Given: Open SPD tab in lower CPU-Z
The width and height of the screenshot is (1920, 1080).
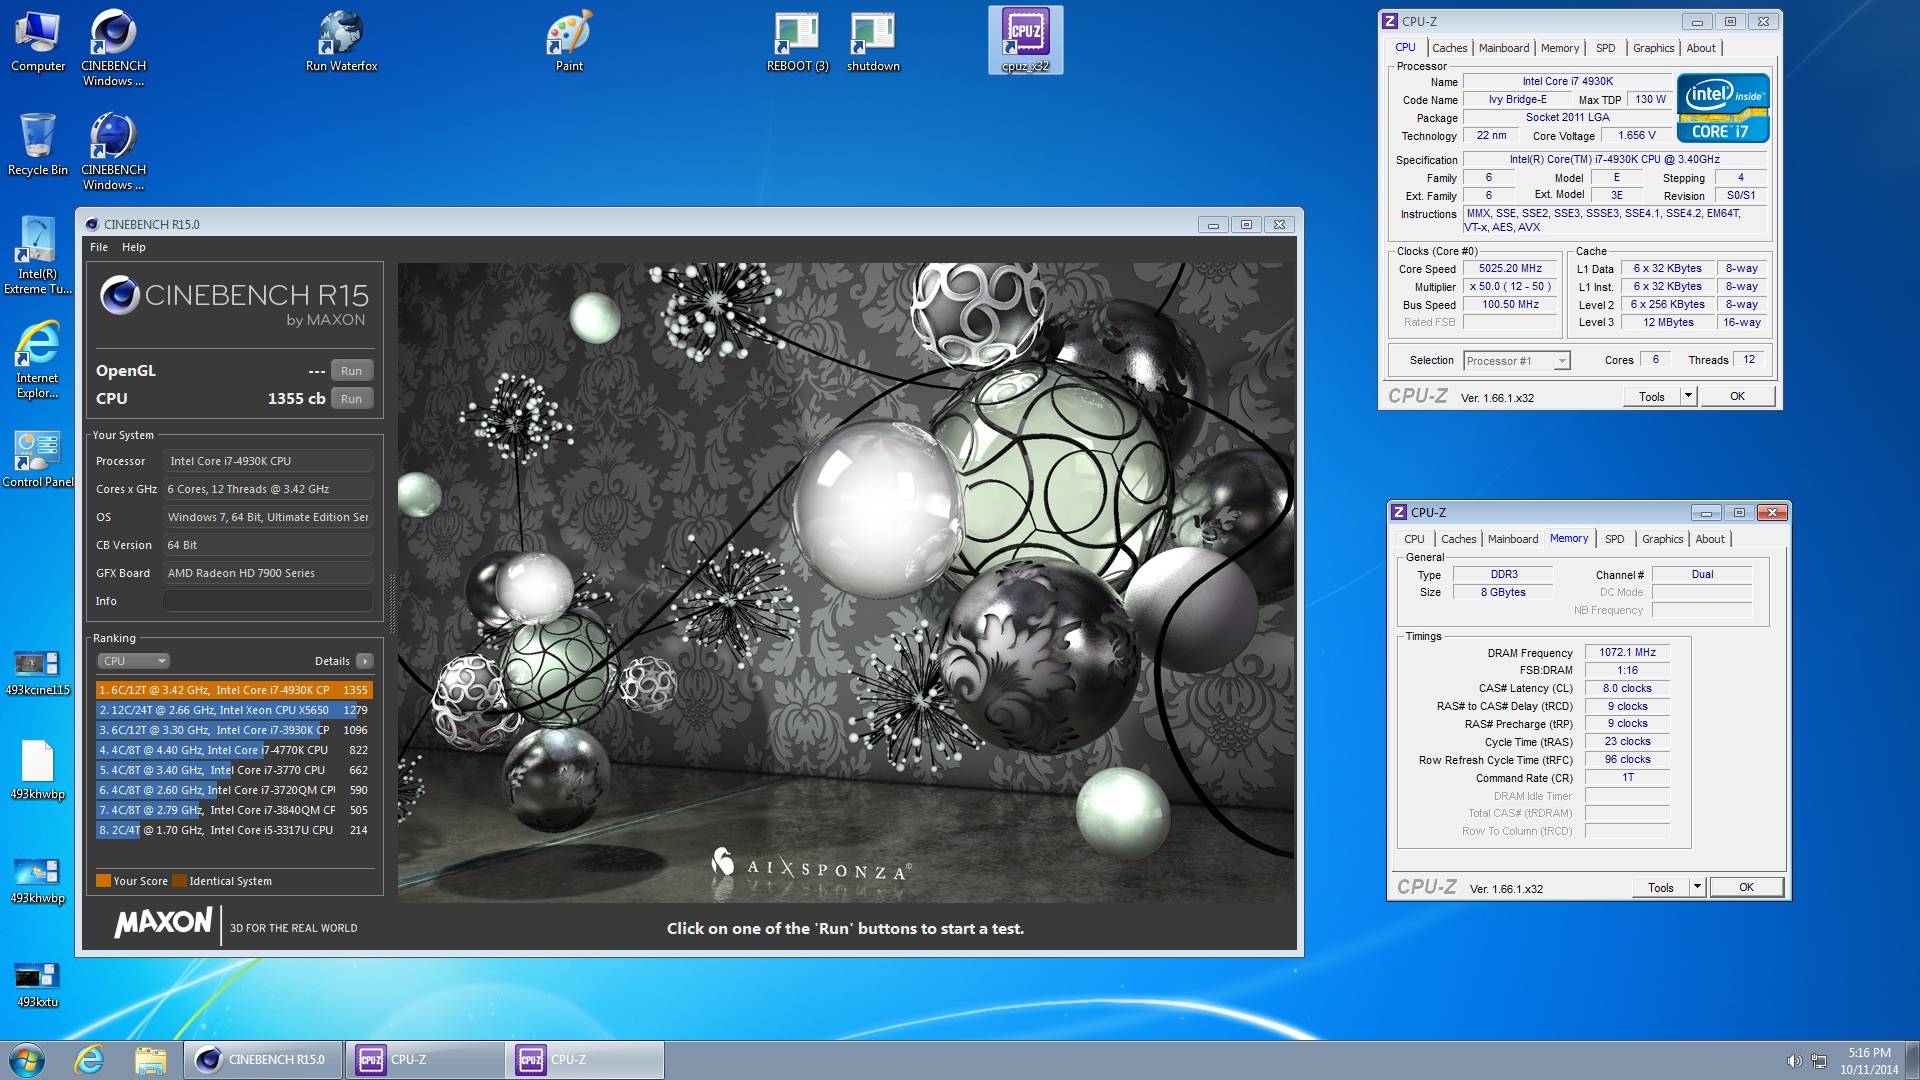Looking at the screenshot, I should coord(1614,539).
